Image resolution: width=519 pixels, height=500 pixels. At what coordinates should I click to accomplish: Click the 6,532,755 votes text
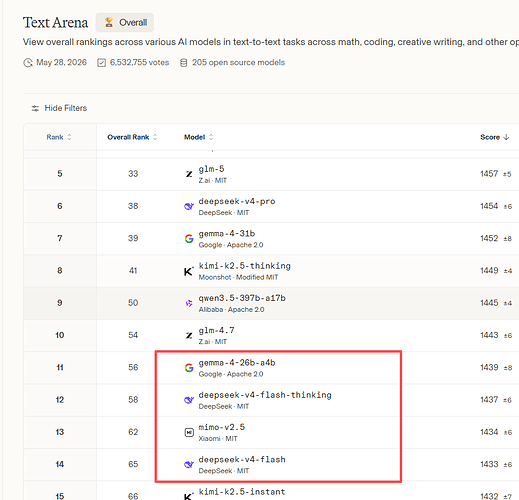139,63
